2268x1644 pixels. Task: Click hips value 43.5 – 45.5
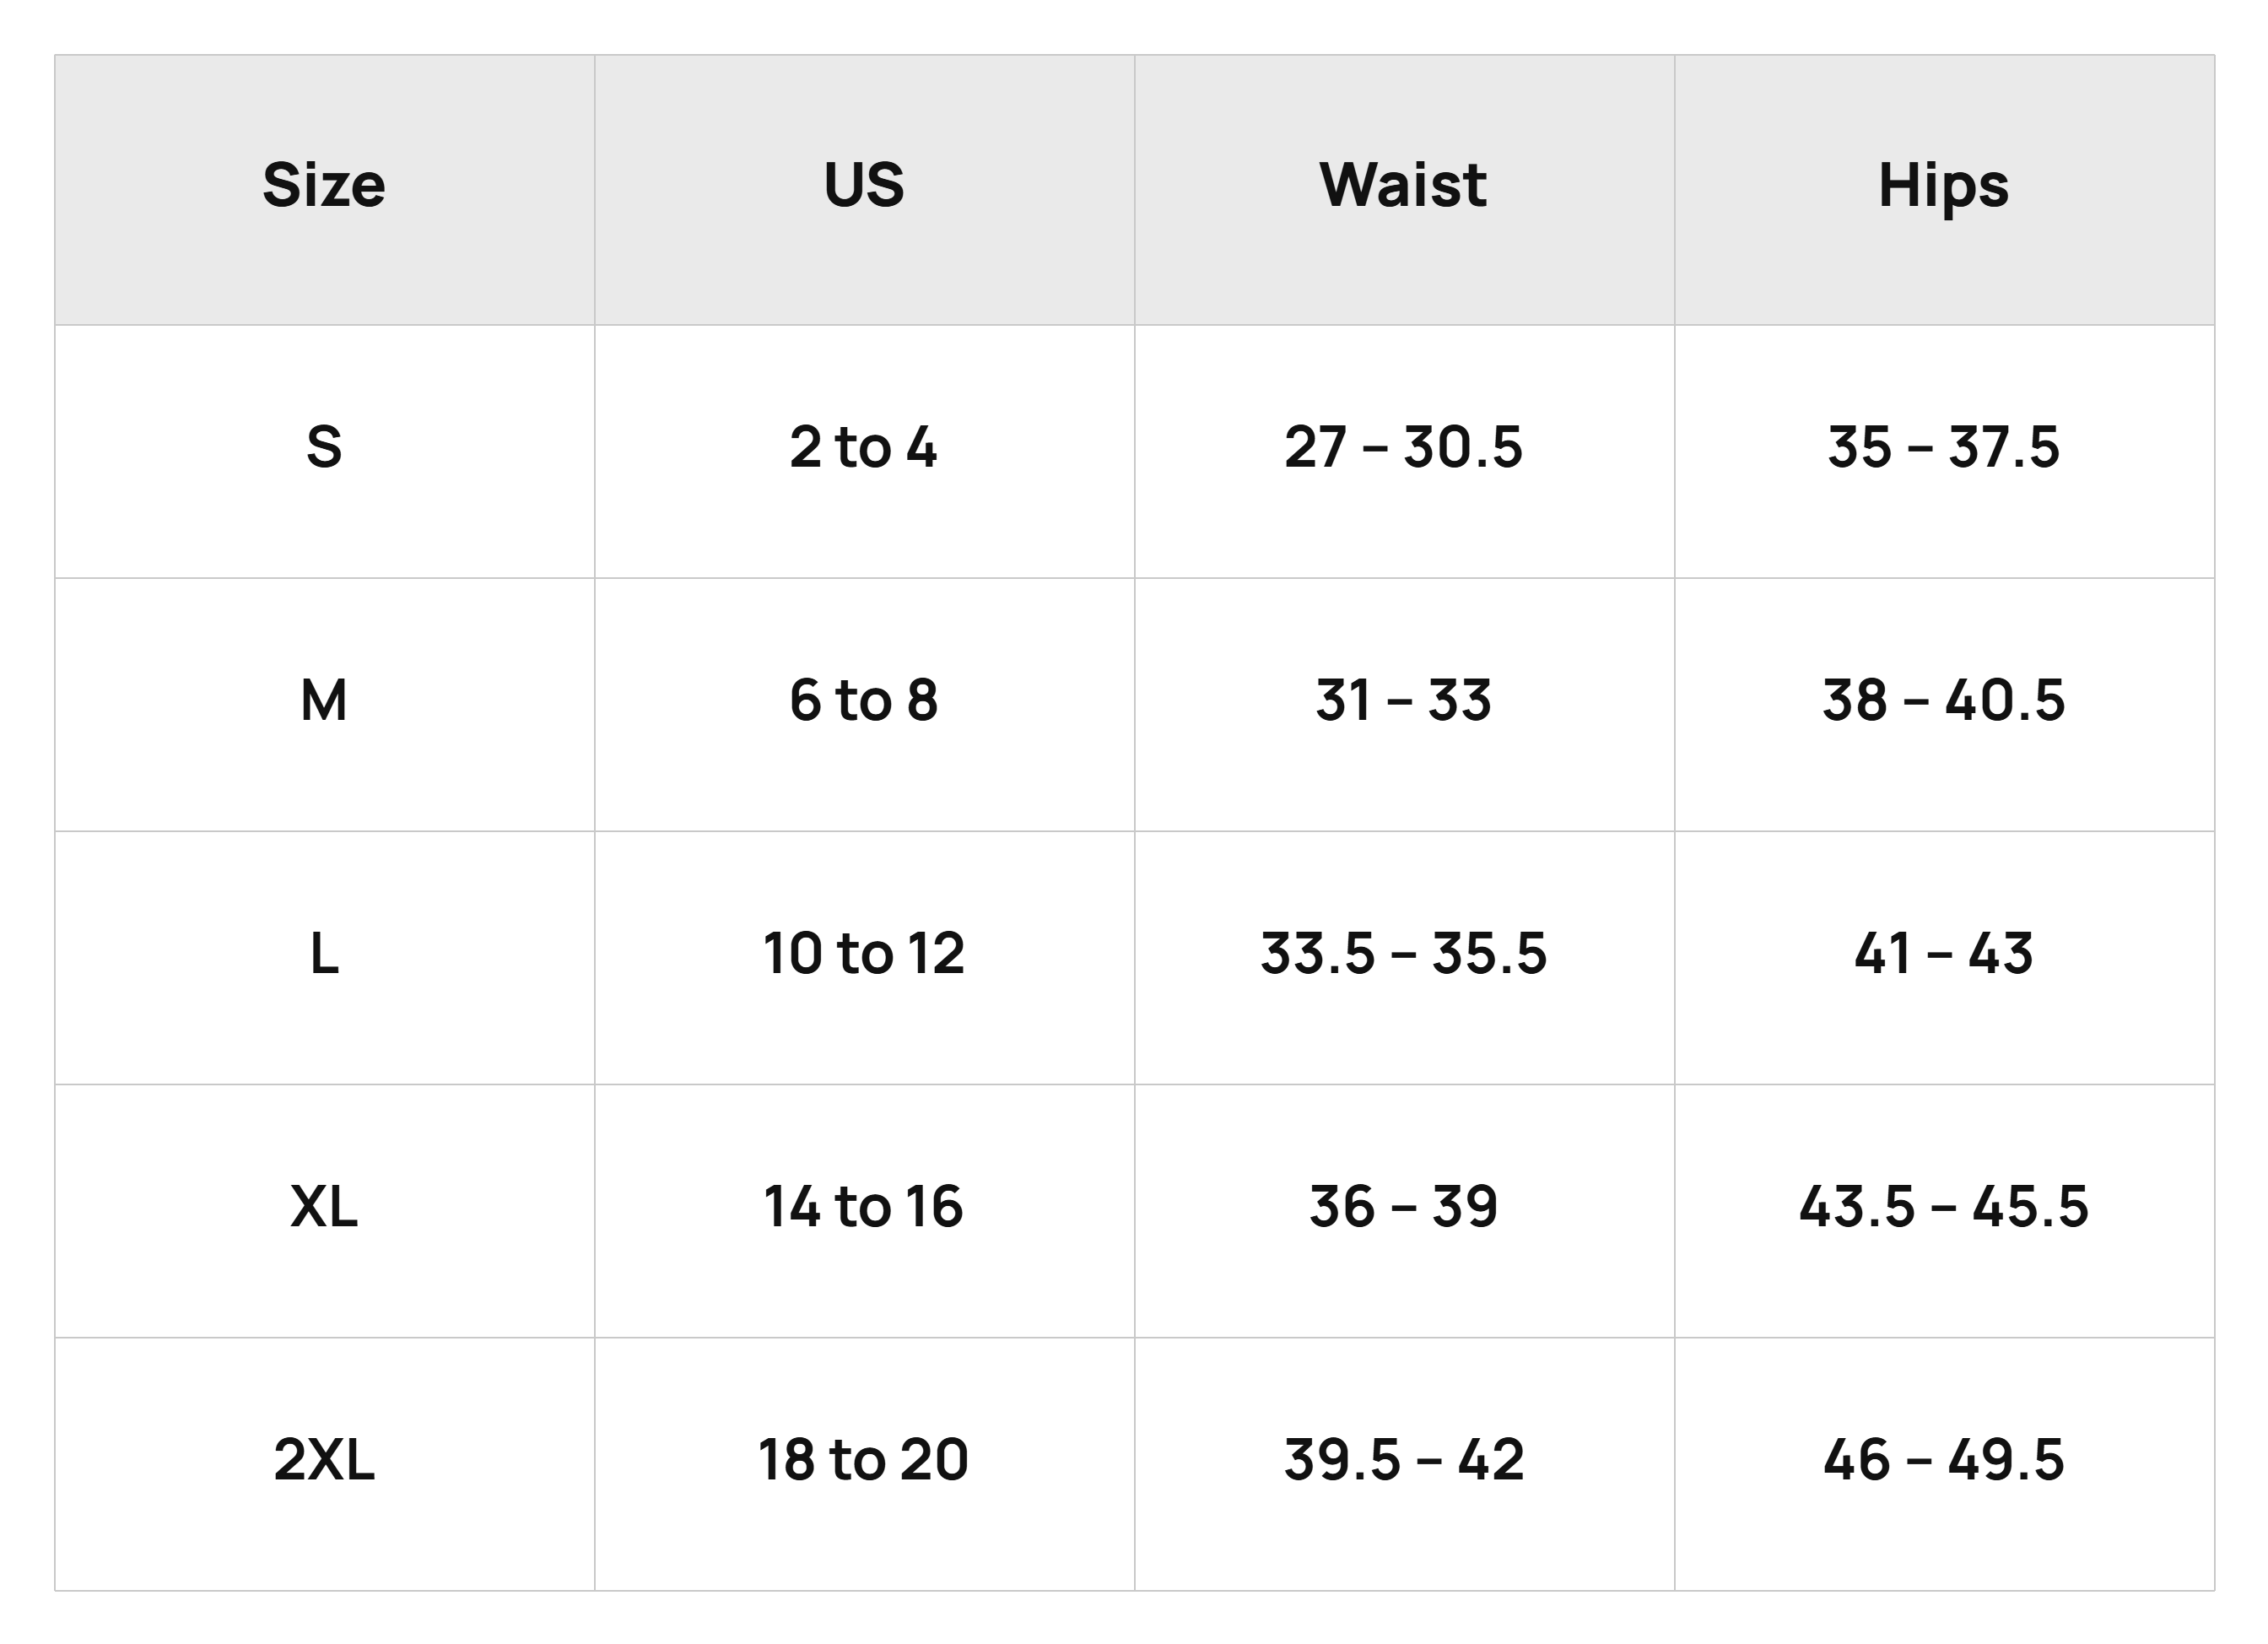(x=1943, y=1207)
